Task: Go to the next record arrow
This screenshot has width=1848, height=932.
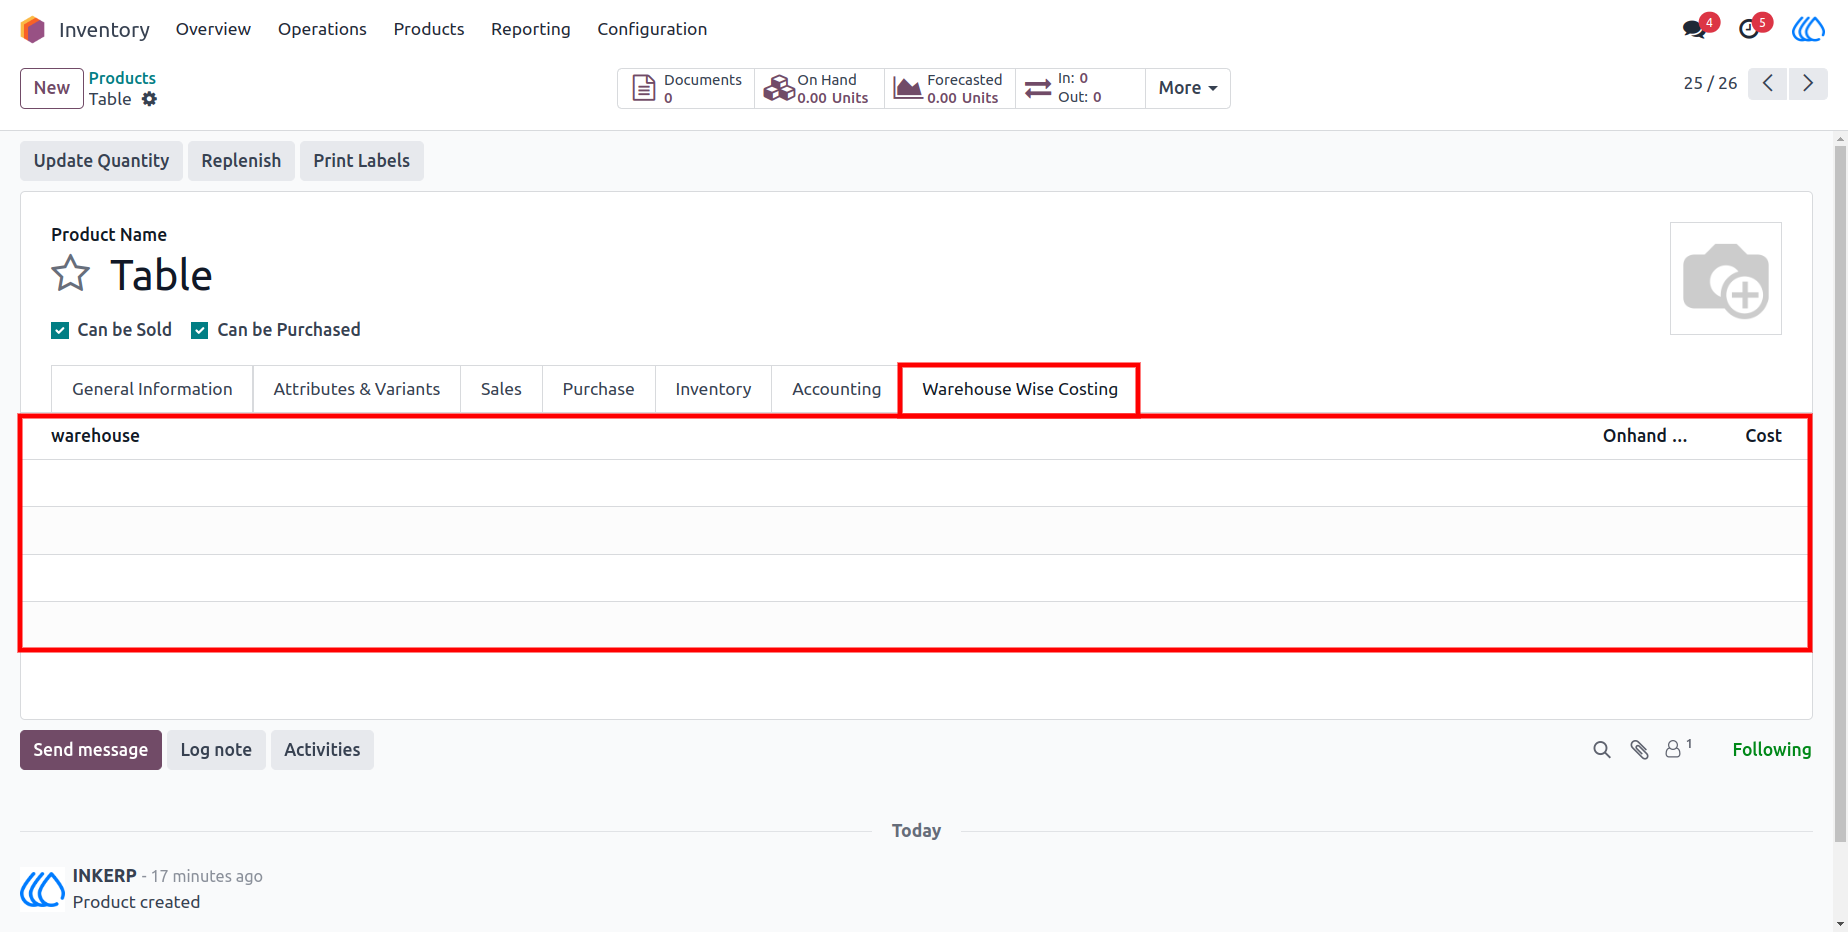Action: click(1808, 84)
